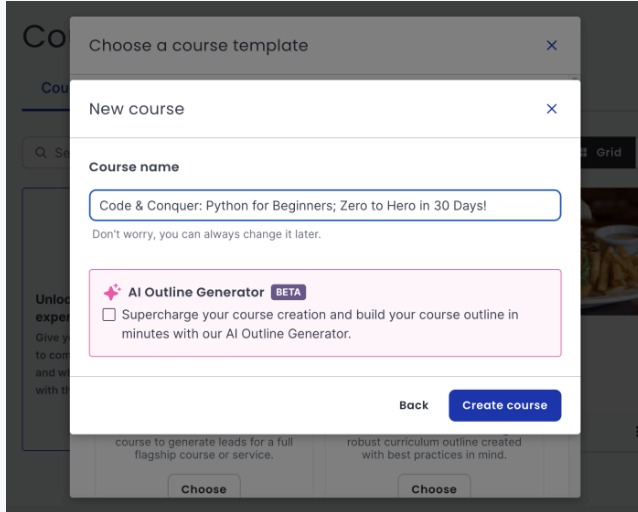Screen dimensions: 638x512
Task: Click the Grid view icon
Action: 584,152
